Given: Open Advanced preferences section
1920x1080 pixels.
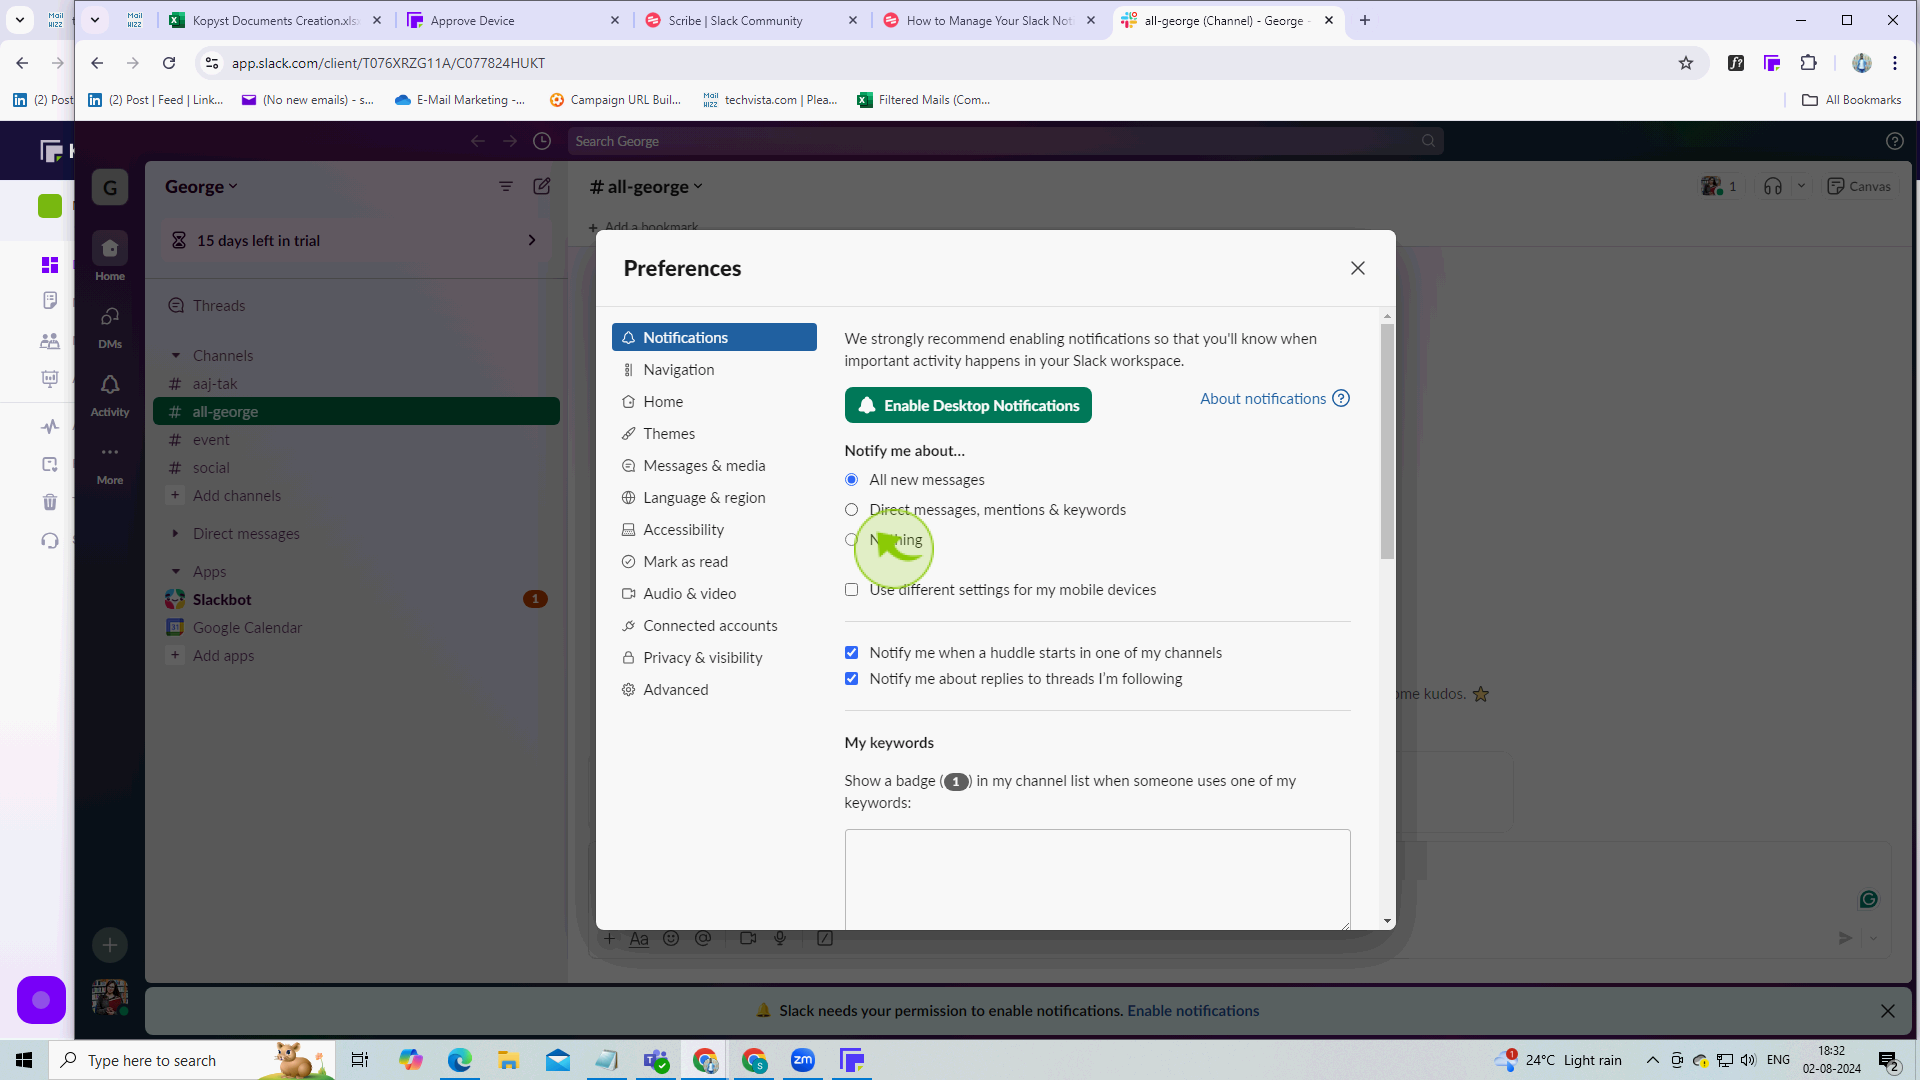Looking at the screenshot, I should click(714, 690).
